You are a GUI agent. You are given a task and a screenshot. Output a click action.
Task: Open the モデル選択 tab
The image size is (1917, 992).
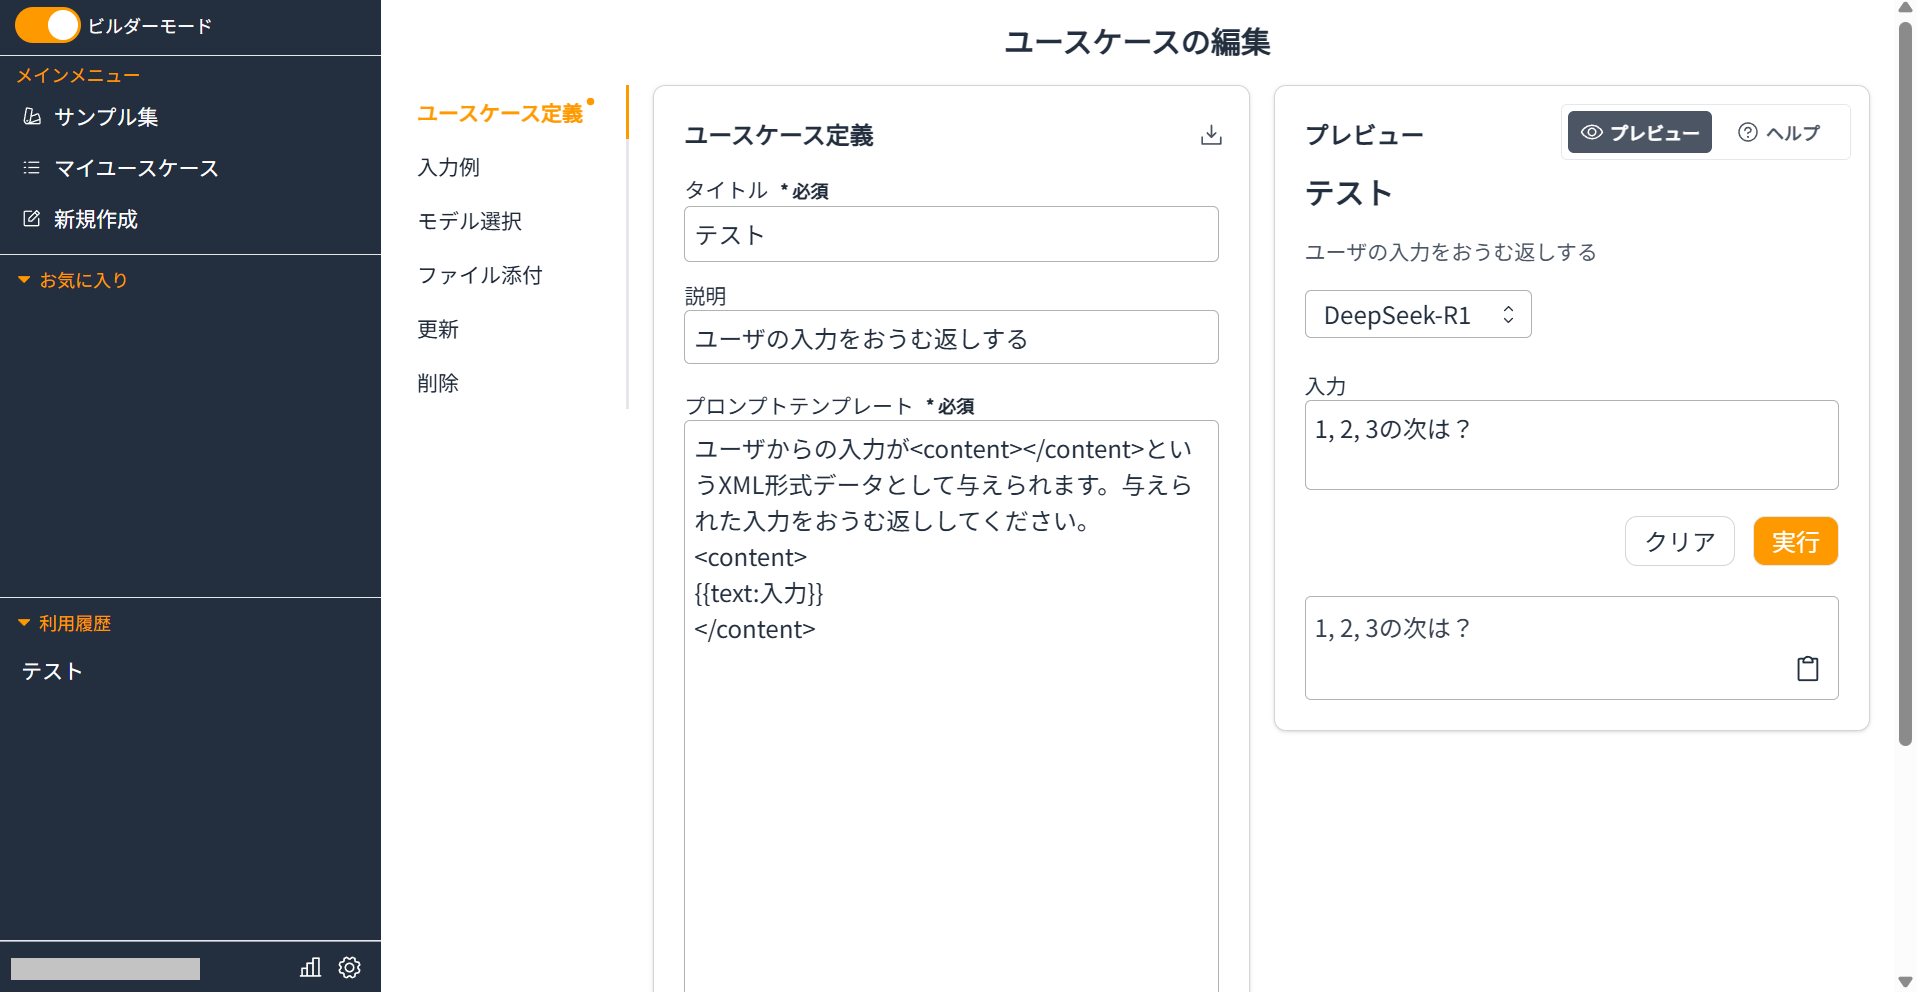pos(470,221)
